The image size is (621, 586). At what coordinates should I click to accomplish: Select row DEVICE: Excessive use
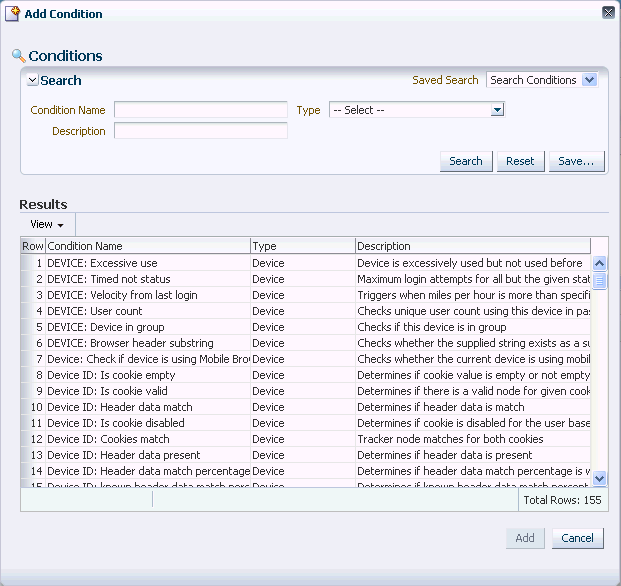305,263
